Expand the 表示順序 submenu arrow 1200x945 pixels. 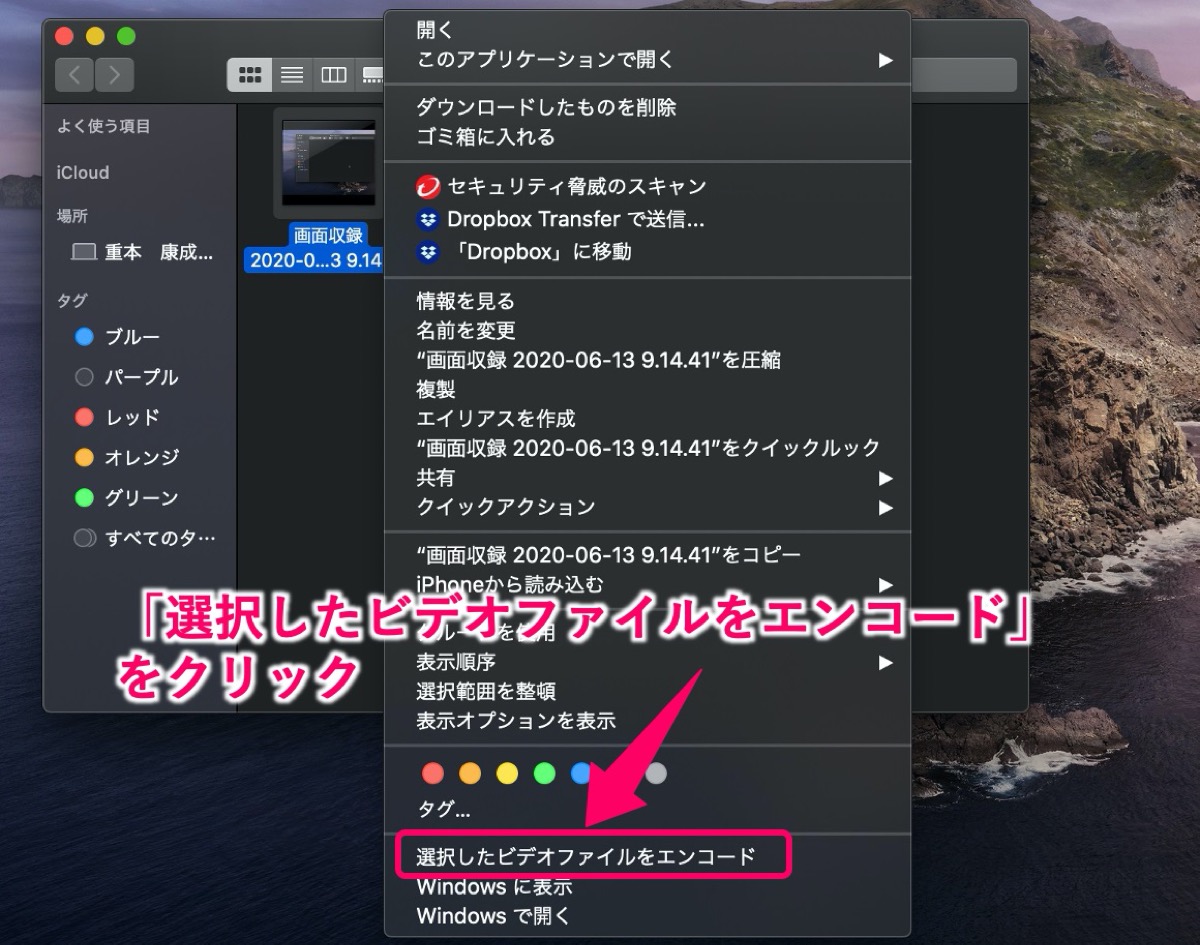point(885,662)
